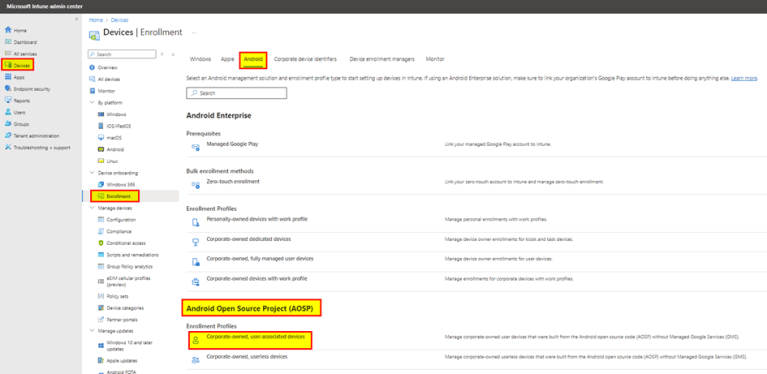
Task: Collapse the left navigation pane chevron
Action: 76,19
